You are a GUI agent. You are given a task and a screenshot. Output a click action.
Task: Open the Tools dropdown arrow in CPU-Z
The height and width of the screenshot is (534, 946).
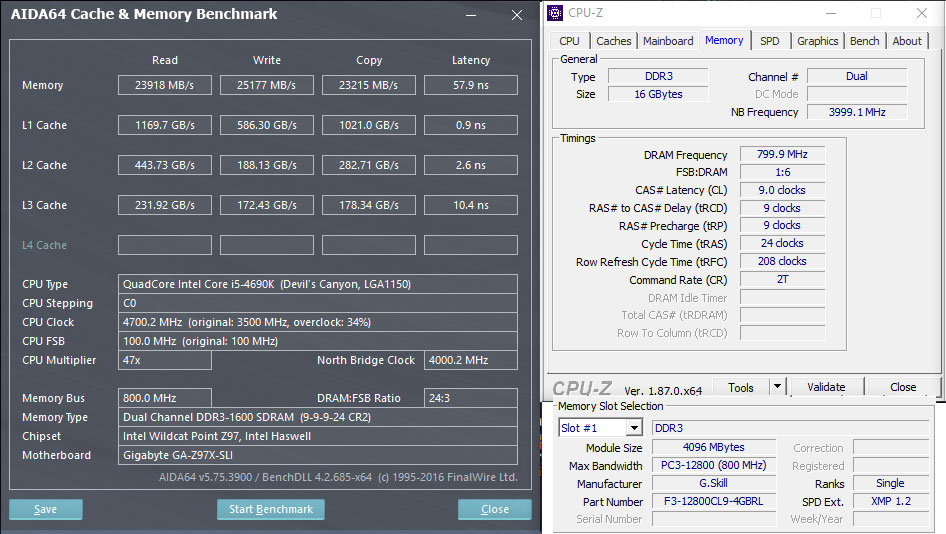(778, 386)
